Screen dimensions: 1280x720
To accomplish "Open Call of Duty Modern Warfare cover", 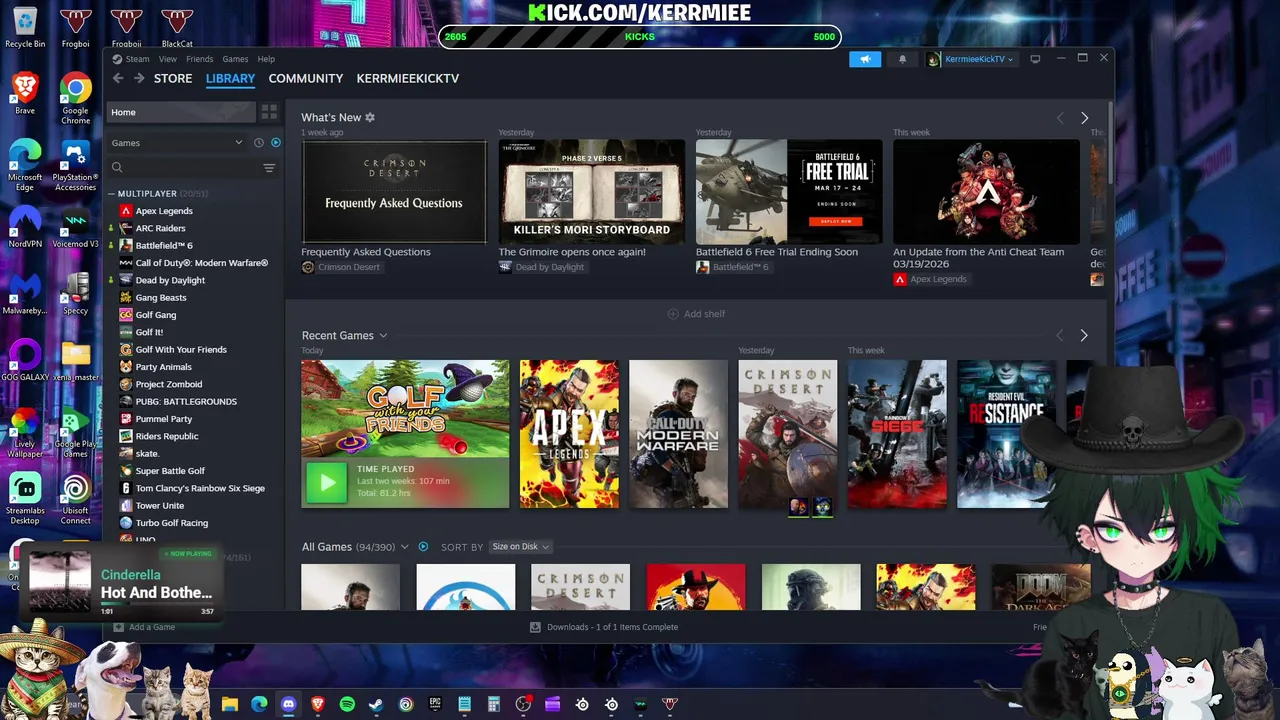I will pyautogui.click(x=678, y=434).
